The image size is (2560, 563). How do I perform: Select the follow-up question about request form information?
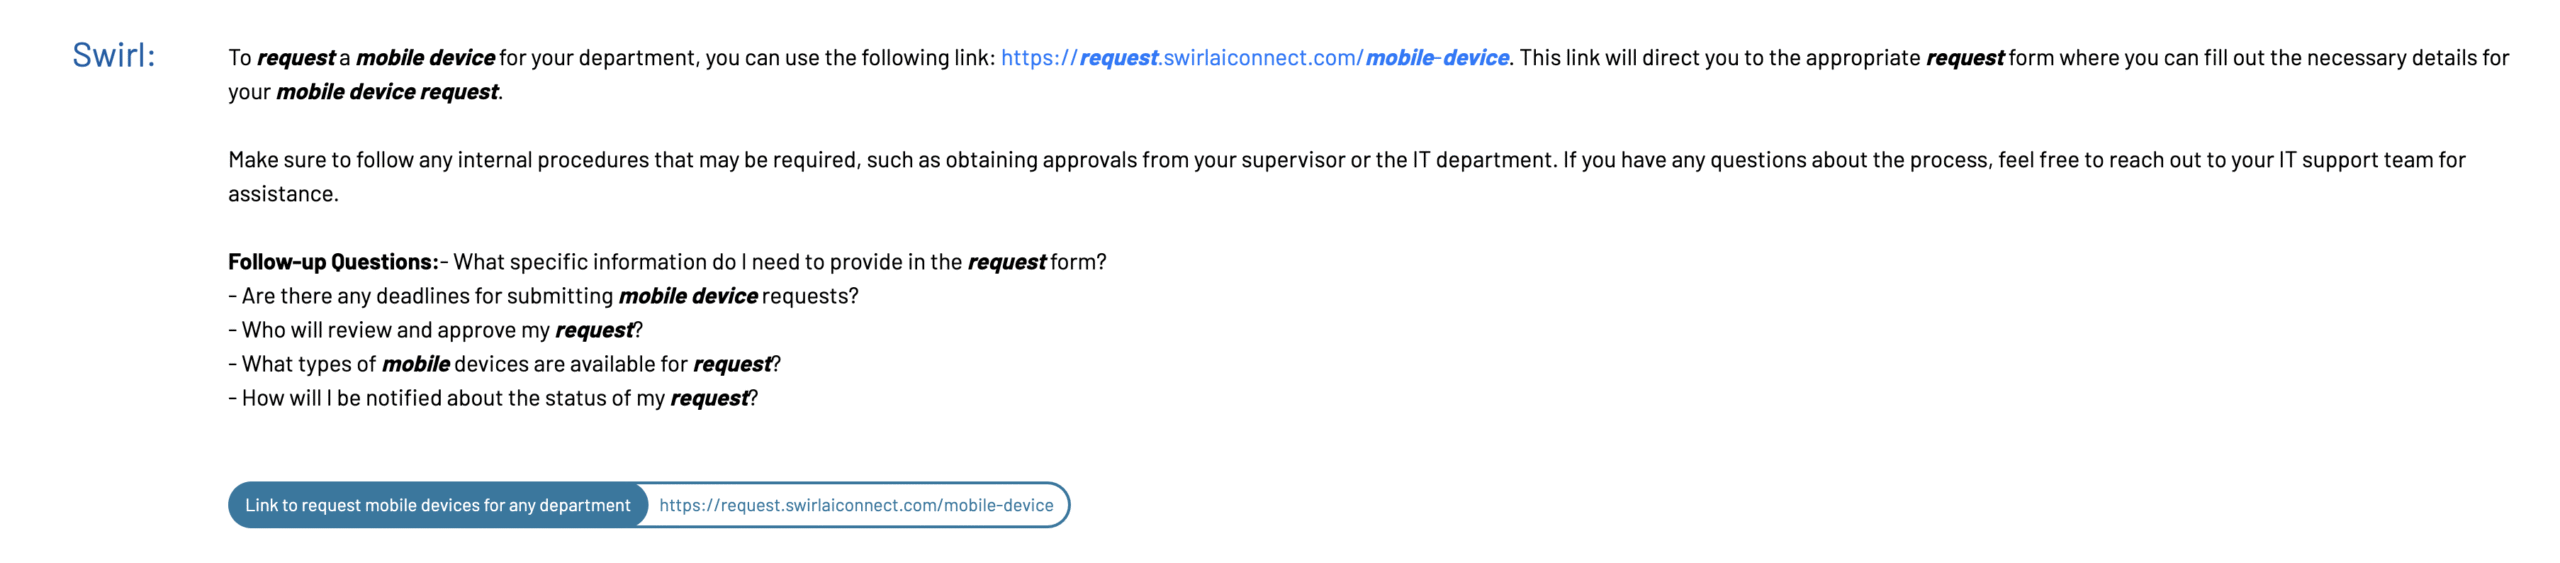tap(780, 262)
